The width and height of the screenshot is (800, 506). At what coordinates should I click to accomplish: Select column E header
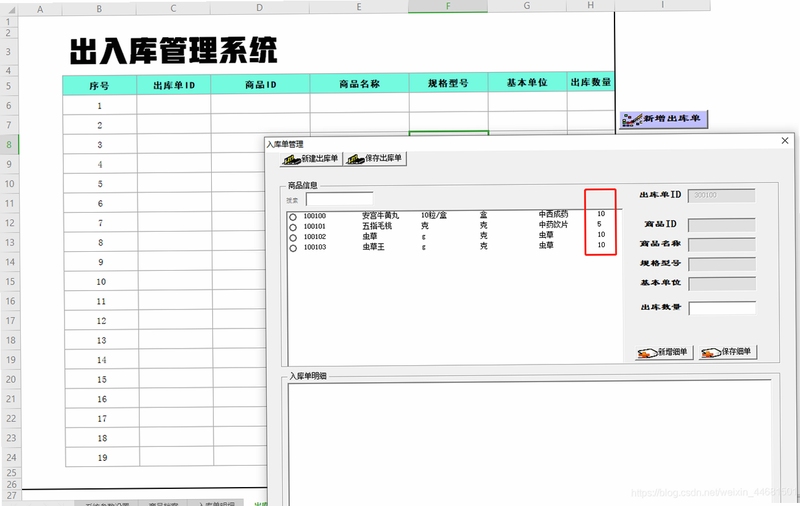click(359, 7)
